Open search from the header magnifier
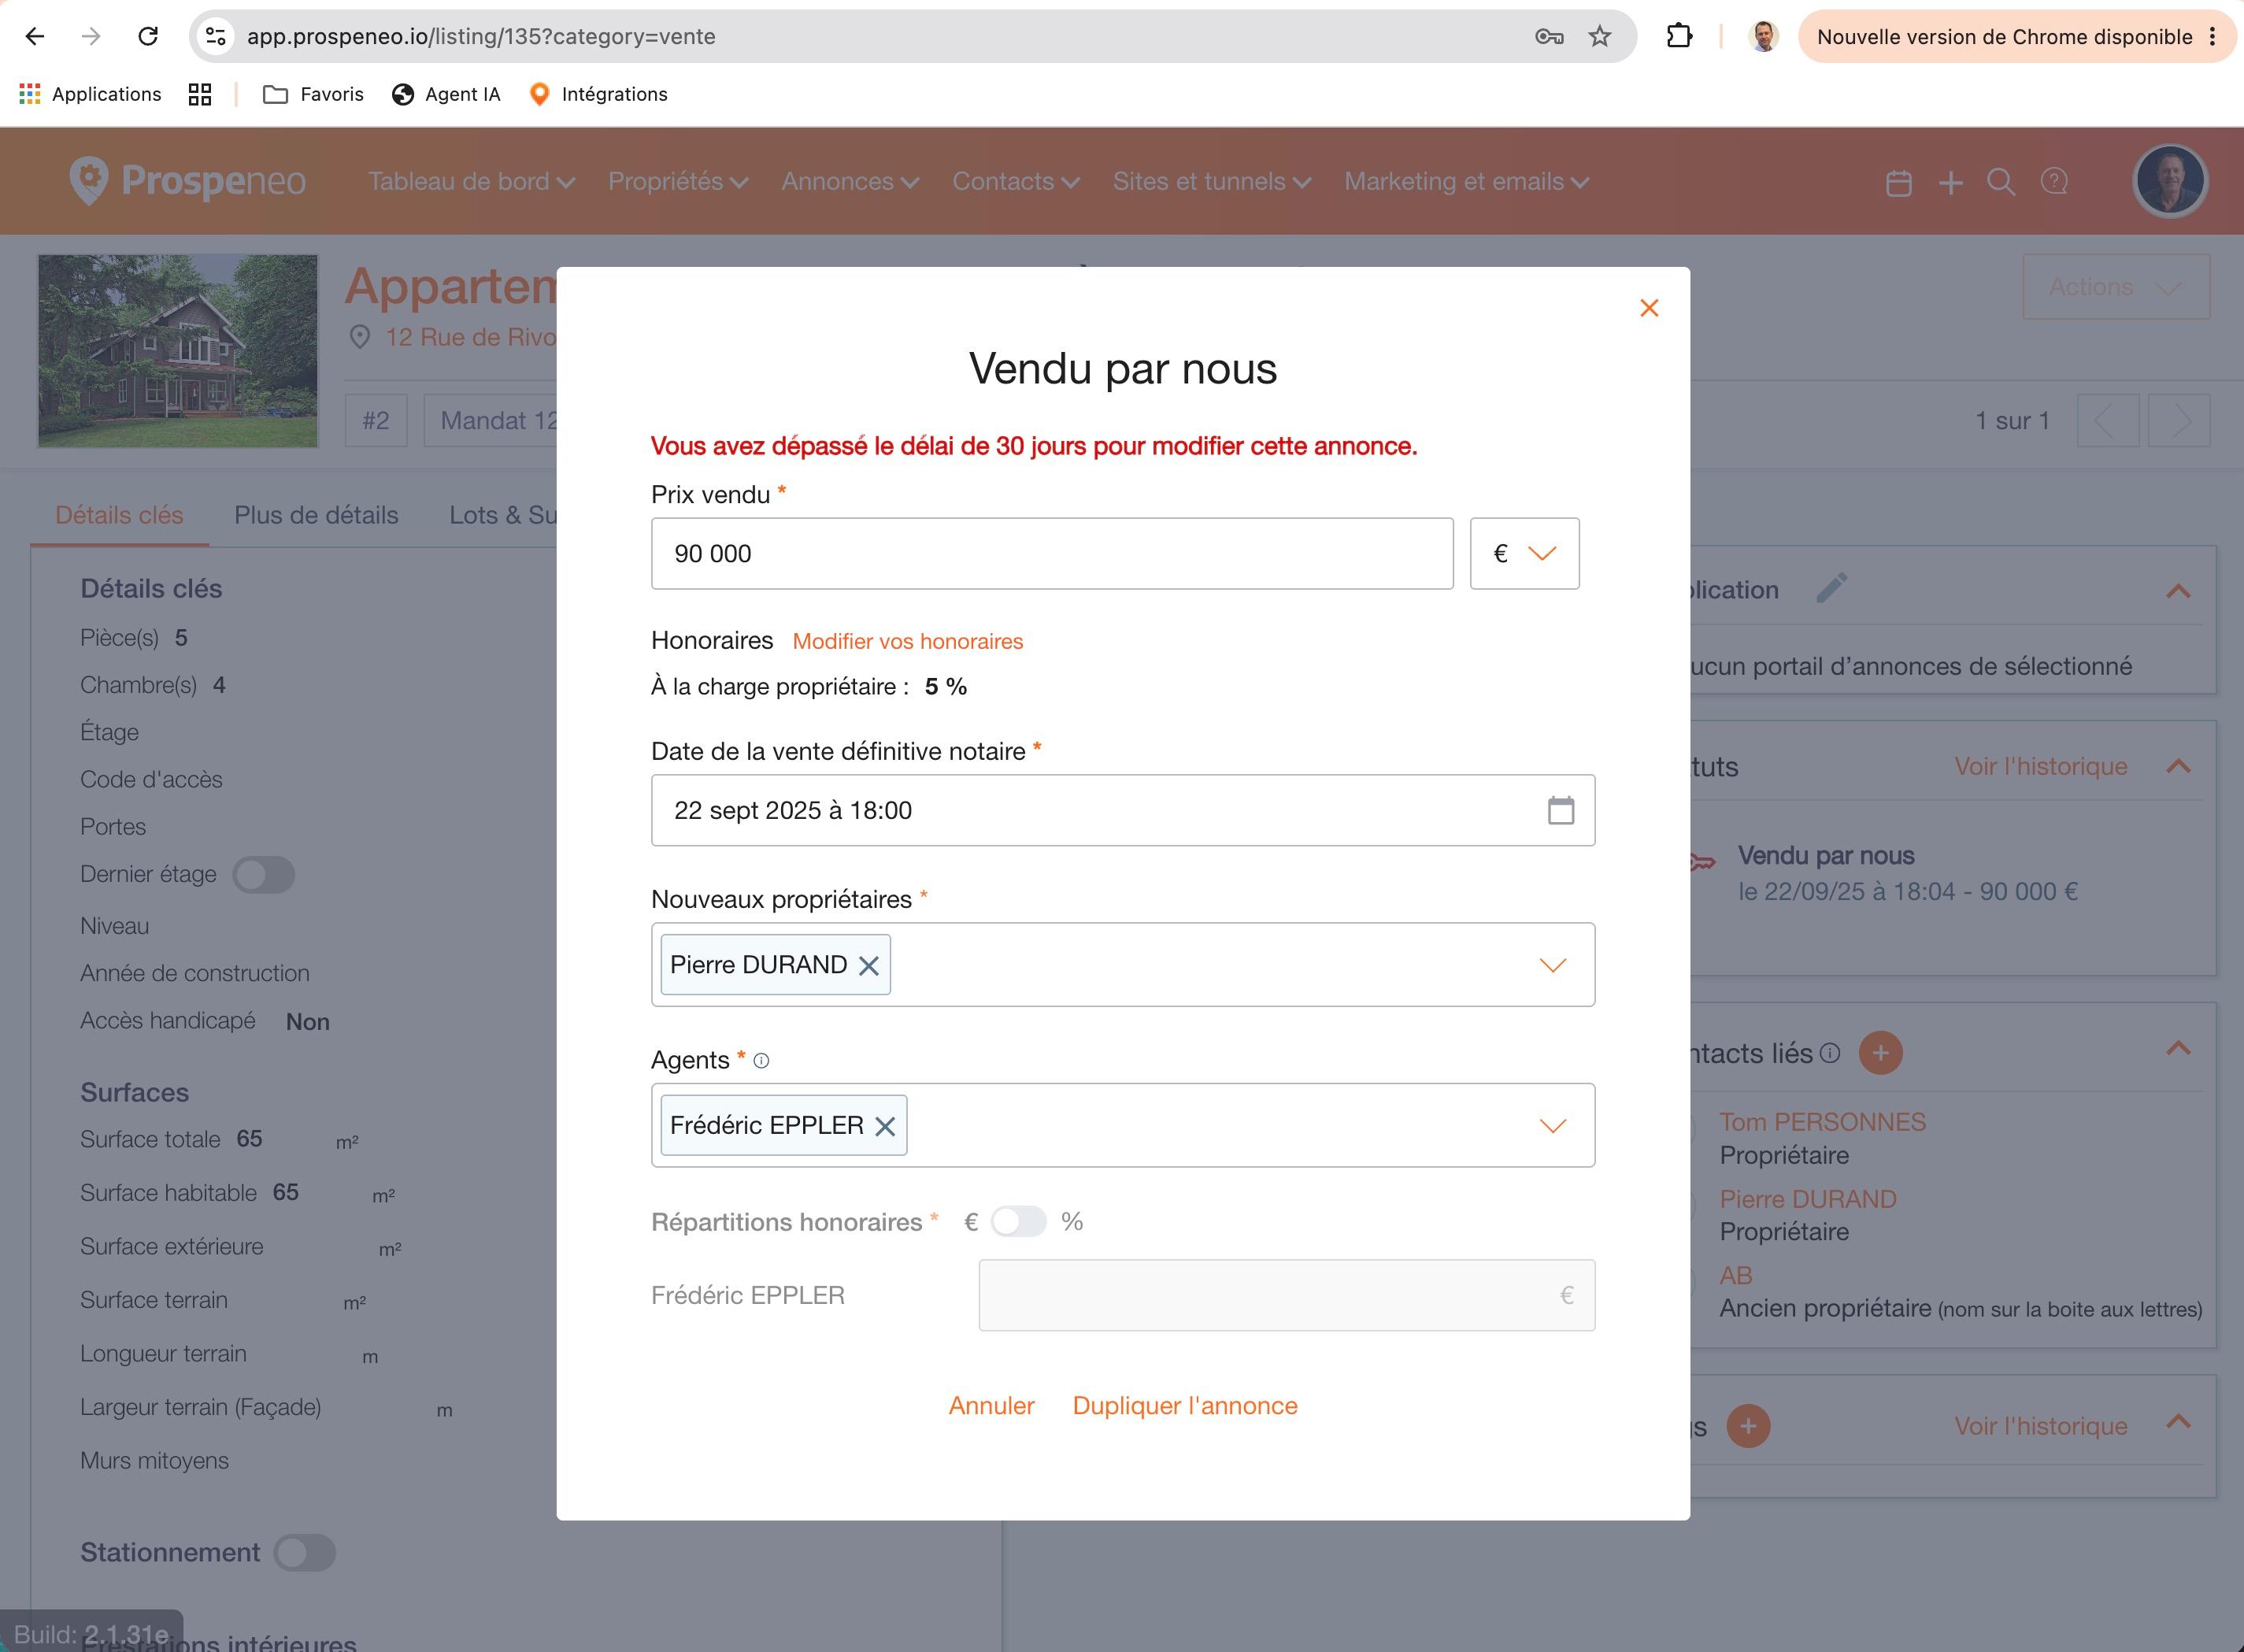2244x1652 pixels. click(x=2001, y=182)
